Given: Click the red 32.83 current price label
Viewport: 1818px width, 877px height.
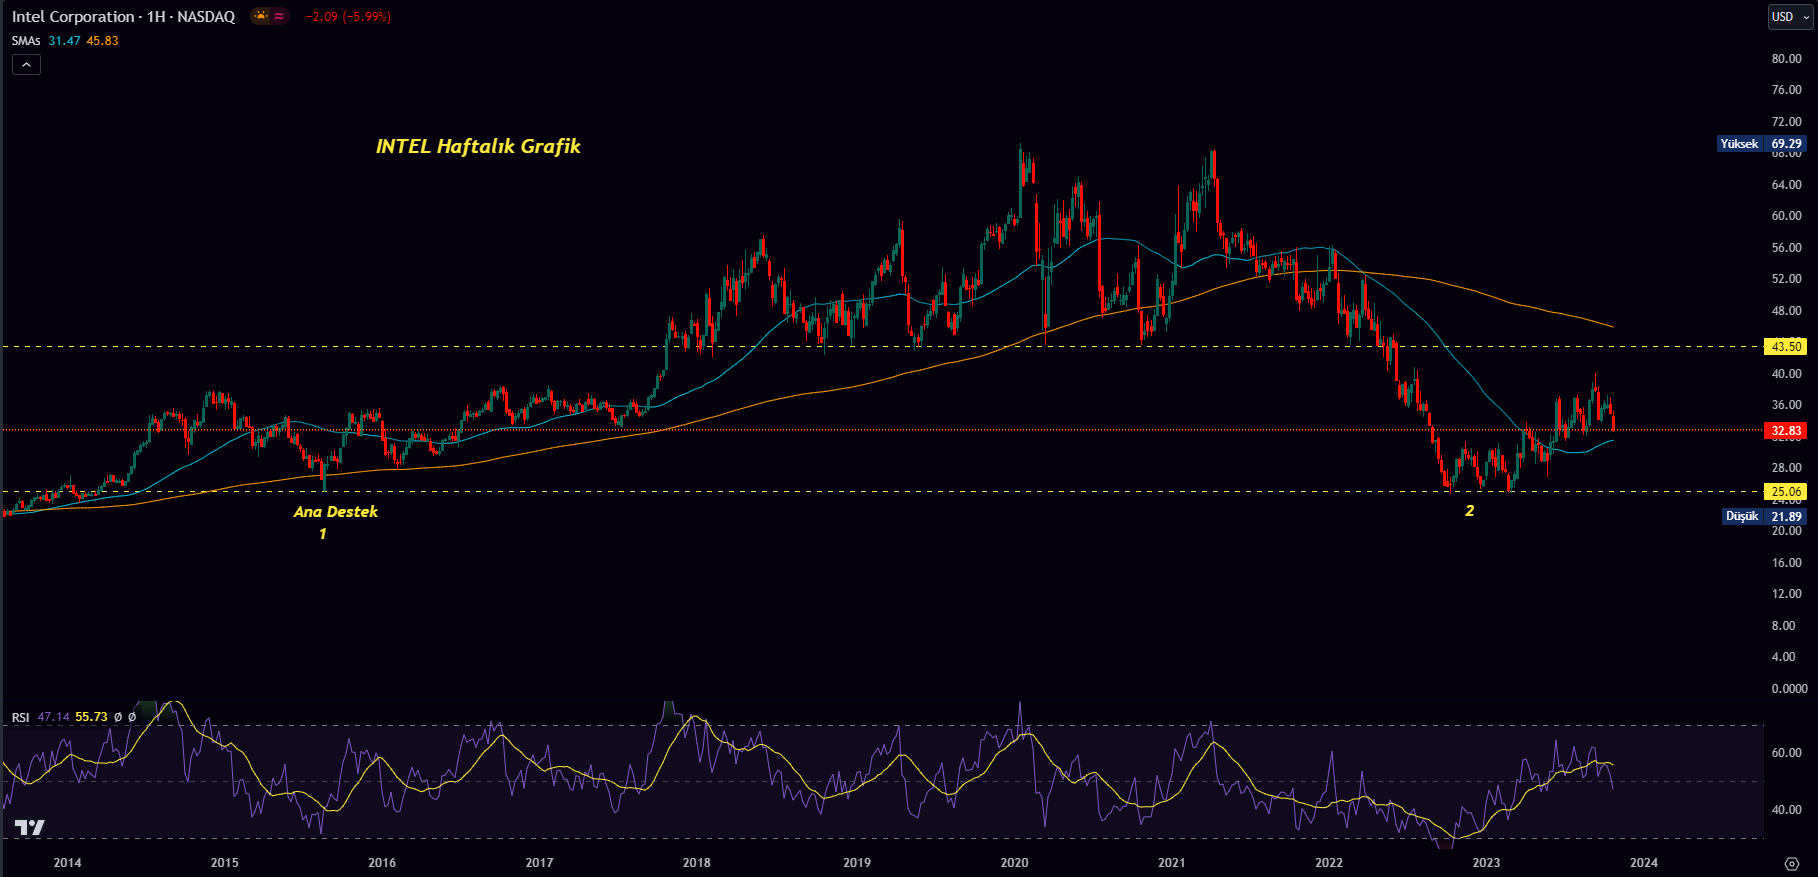Looking at the screenshot, I should 1786,431.
